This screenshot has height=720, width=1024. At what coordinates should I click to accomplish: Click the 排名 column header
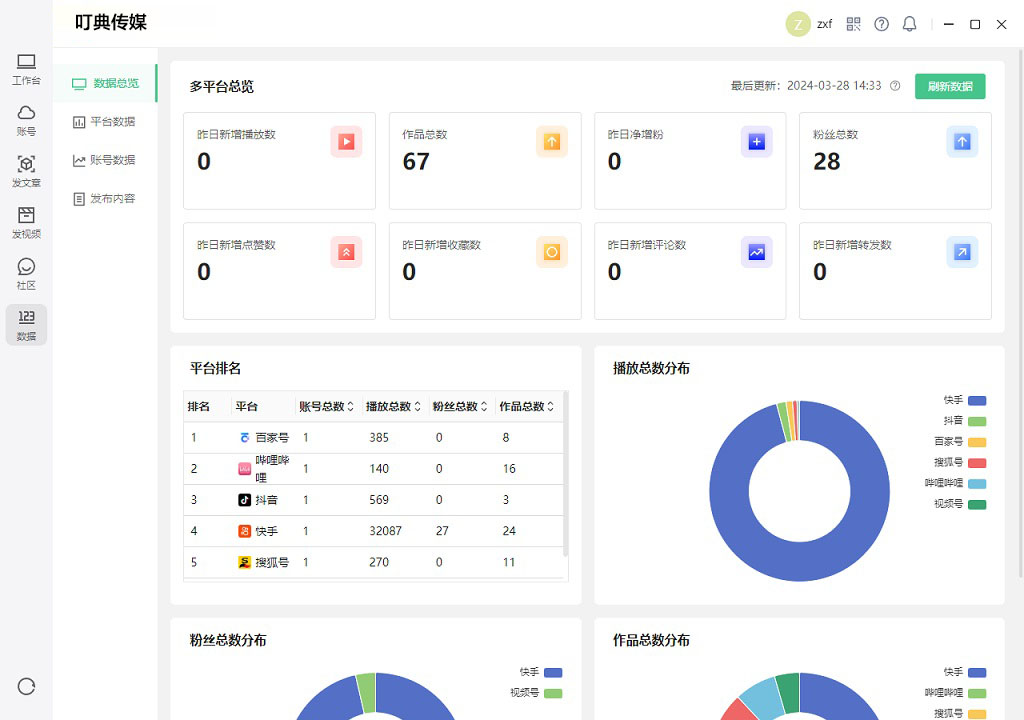pos(199,406)
